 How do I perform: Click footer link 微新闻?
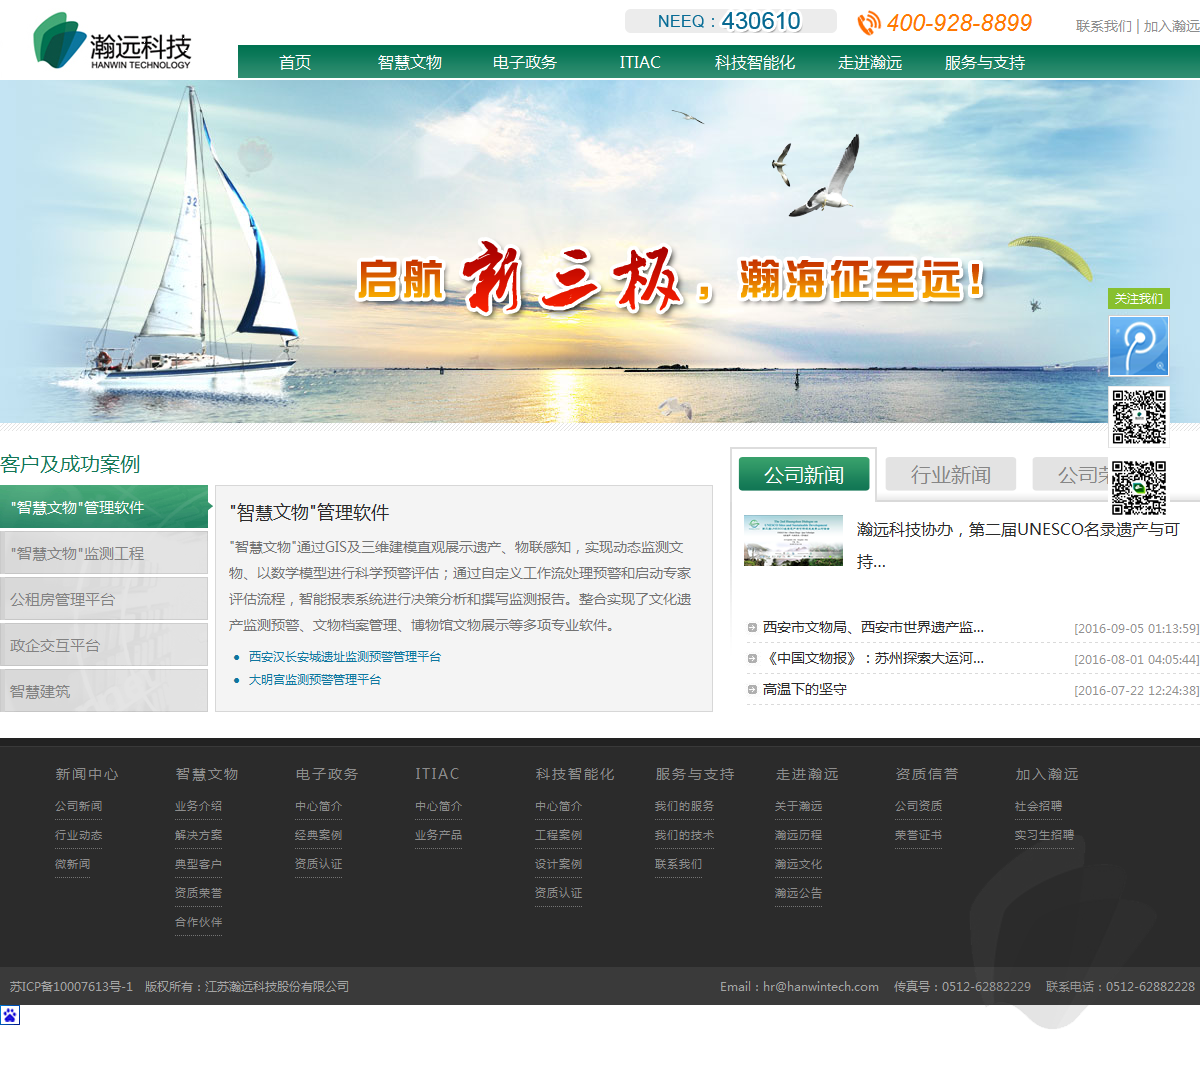click(x=72, y=864)
